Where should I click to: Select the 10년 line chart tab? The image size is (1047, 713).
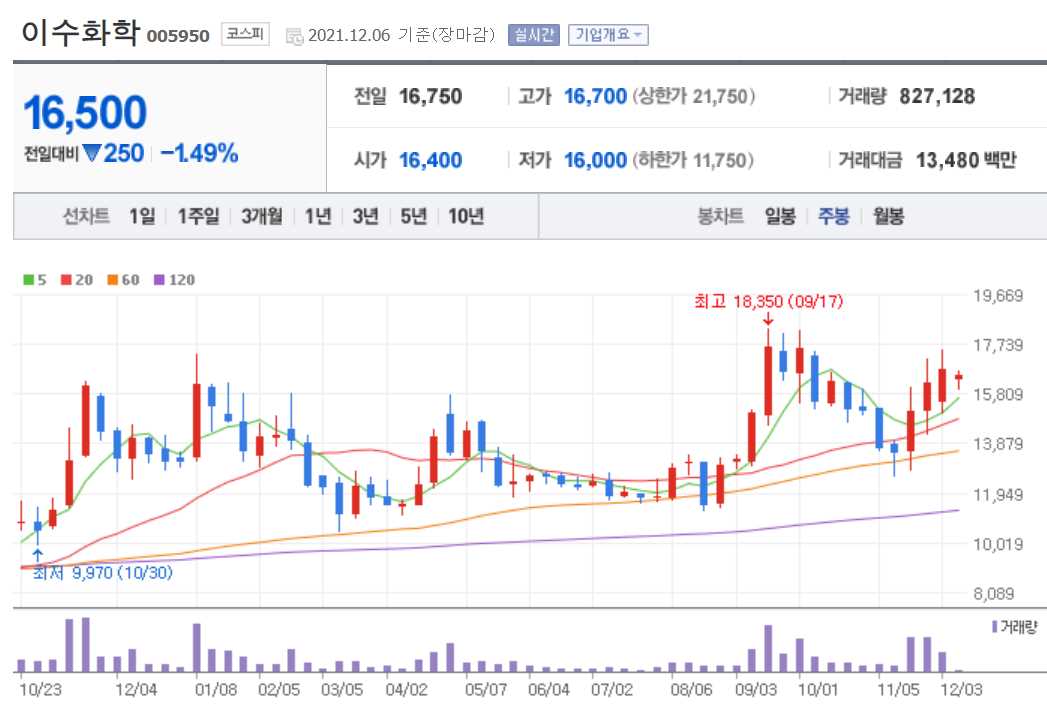click(x=466, y=216)
